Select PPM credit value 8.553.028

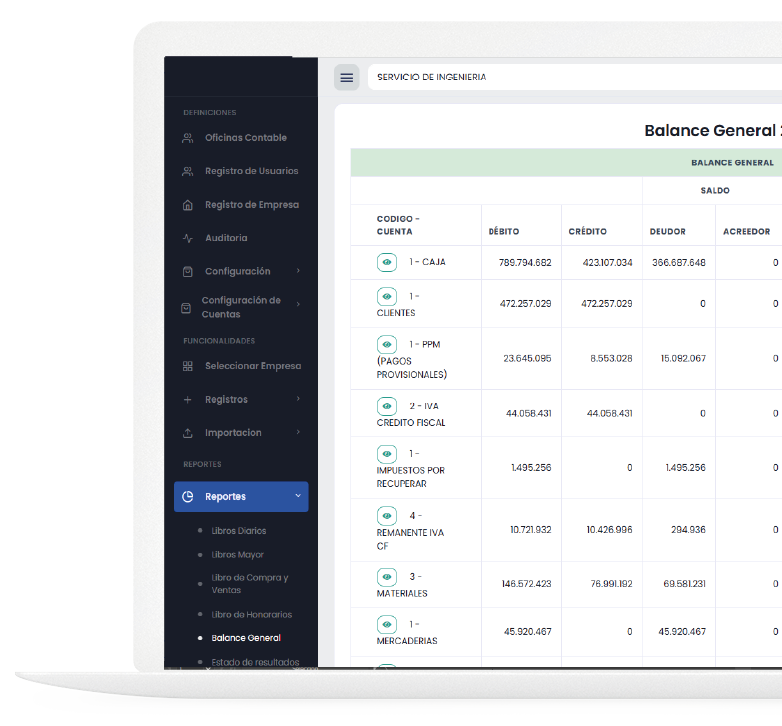[x=611, y=359]
